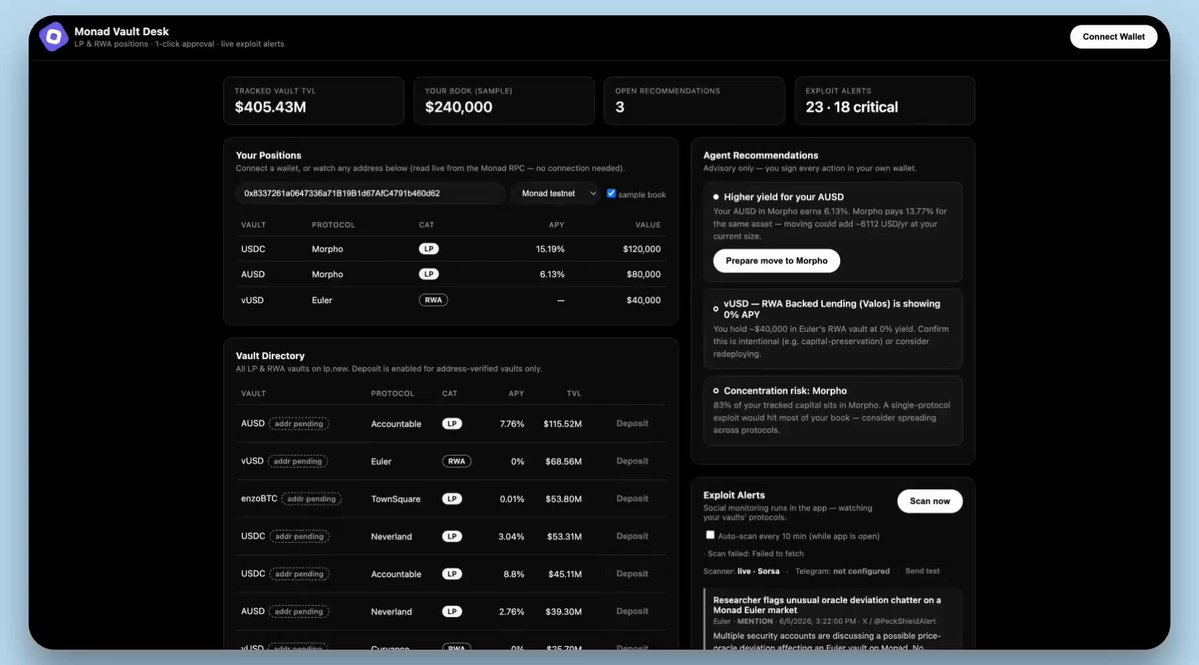Click PROTOCOL column header in Vault Directory

[392, 394]
